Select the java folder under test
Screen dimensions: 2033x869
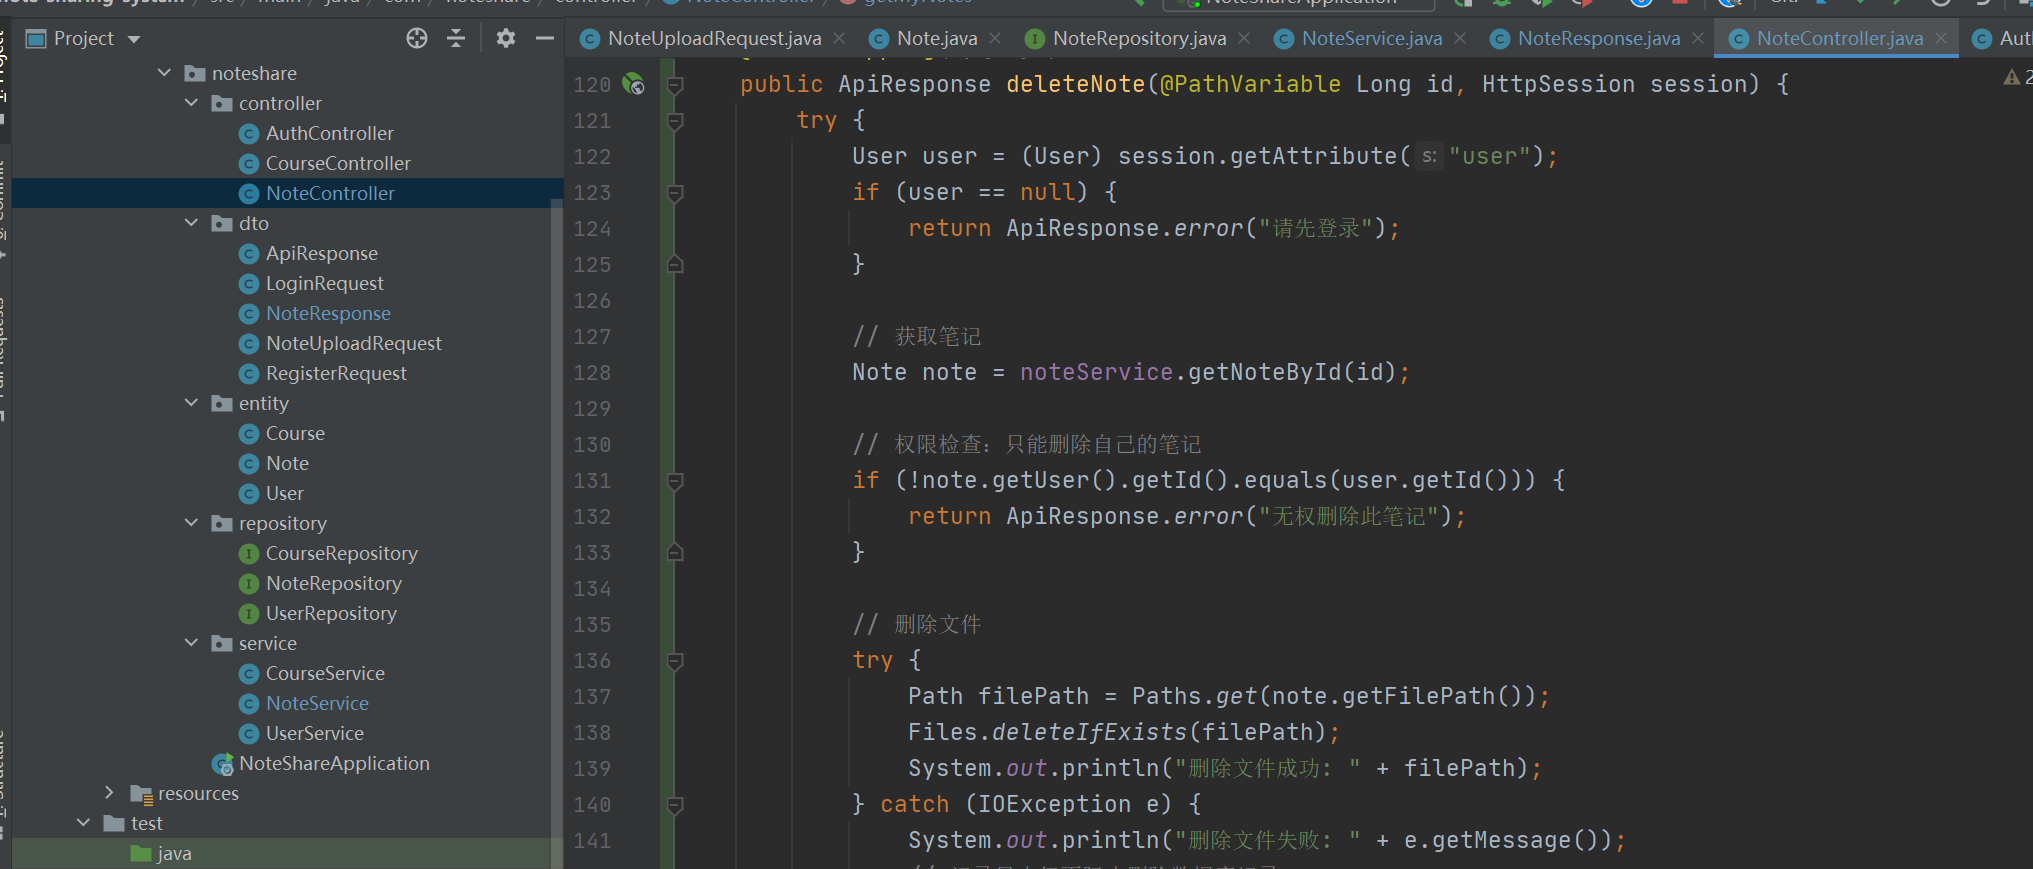174,853
